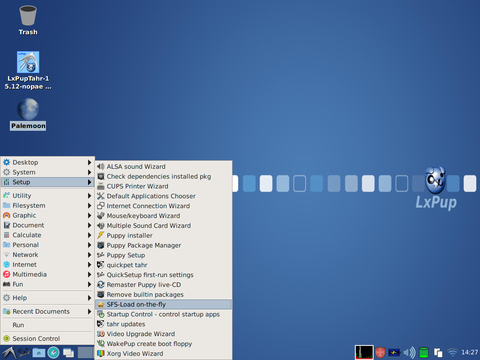Image resolution: width=480 pixels, height=360 pixels.
Task: Open QuickSetup first-run settings
Action: coord(164,275)
